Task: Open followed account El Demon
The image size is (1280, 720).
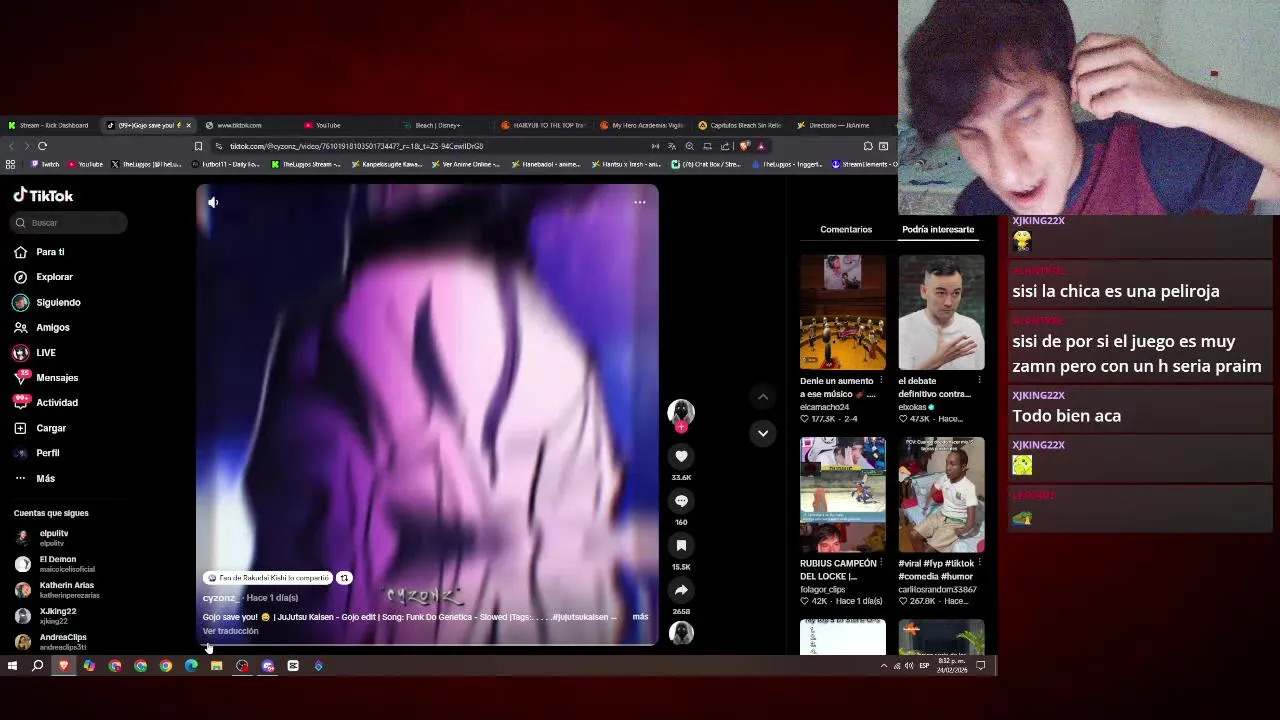Action: tap(57, 563)
